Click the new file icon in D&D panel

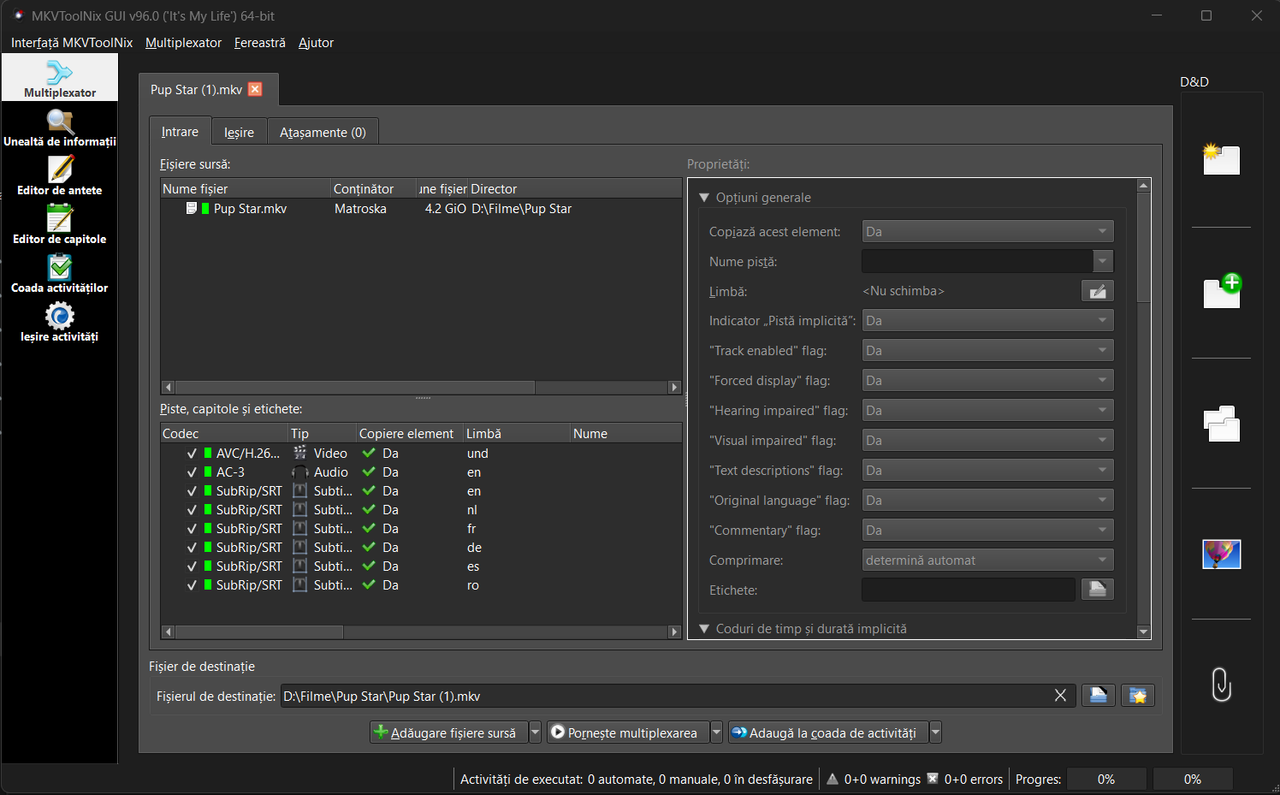coord(1221,159)
